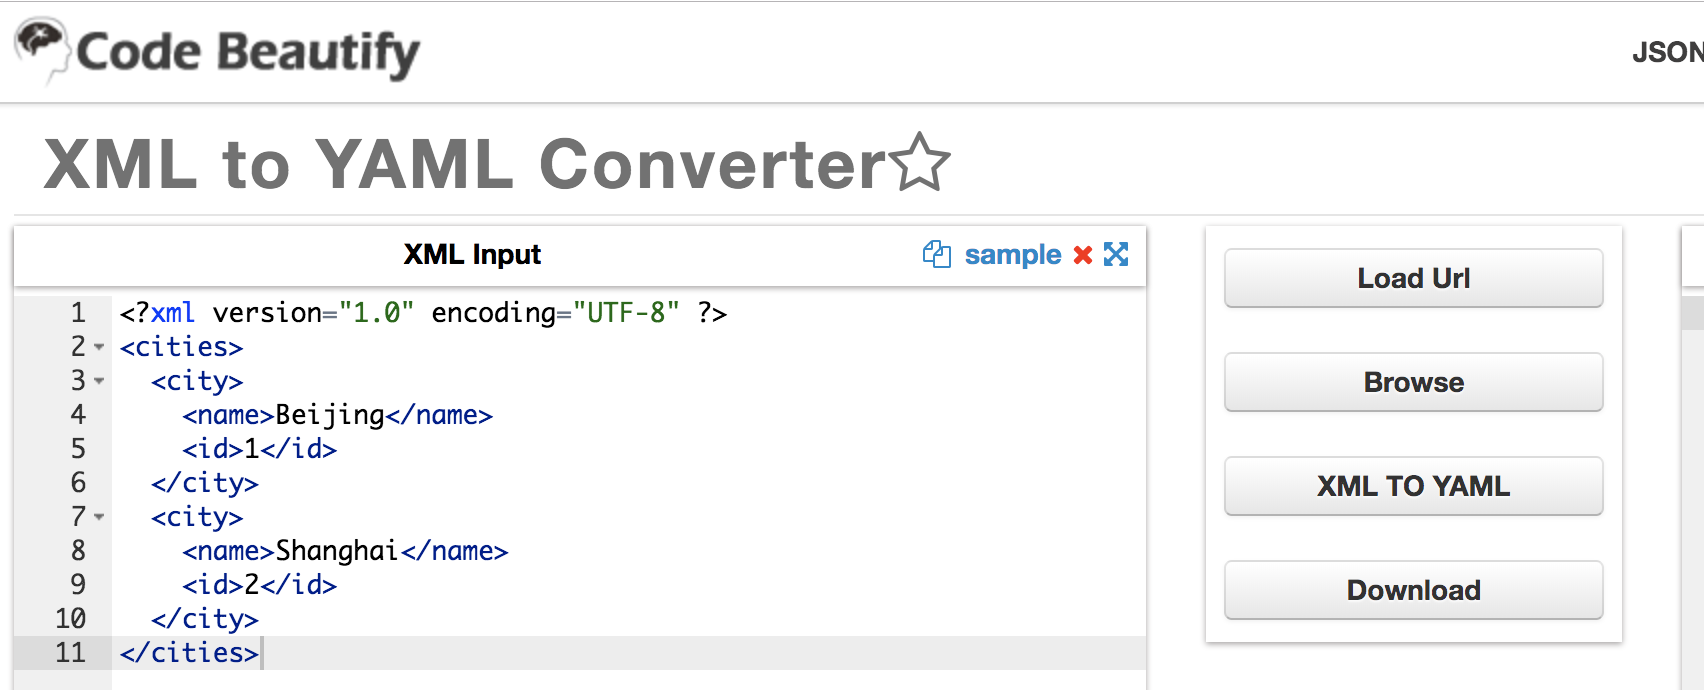Click the Shanghai name line in editor
The height and width of the screenshot is (690, 1704).
coord(345,551)
